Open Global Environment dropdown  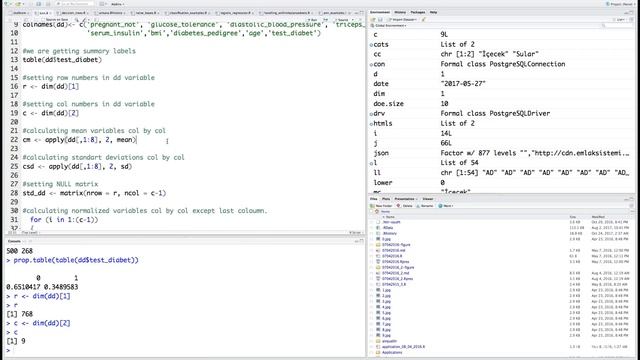(x=388, y=25)
